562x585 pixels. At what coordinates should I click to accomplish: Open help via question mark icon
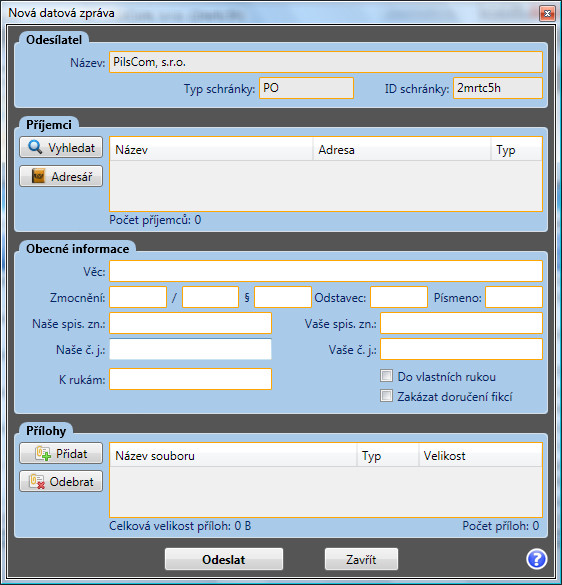click(x=536, y=559)
